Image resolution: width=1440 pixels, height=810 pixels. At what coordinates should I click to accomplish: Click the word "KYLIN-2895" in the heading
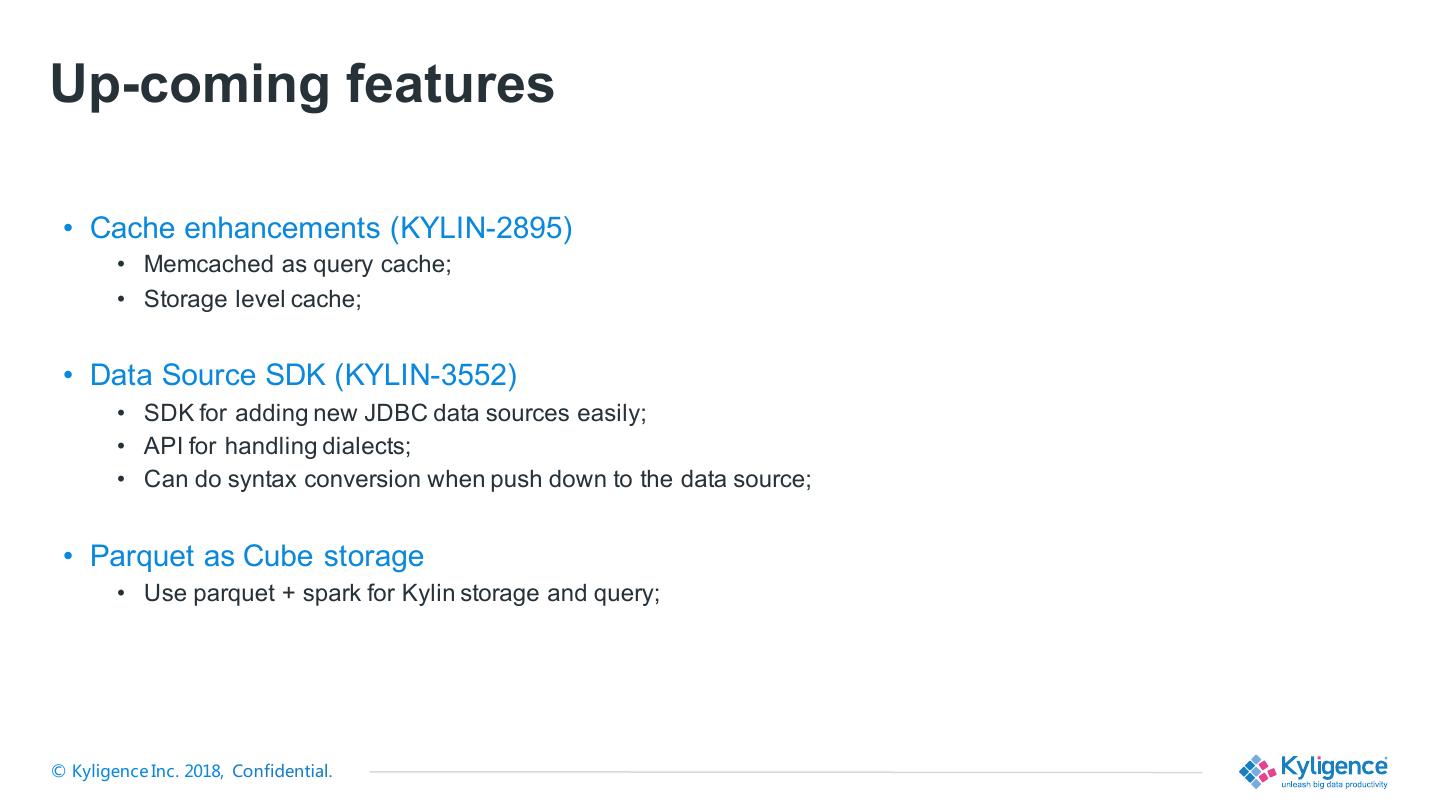[481, 228]
